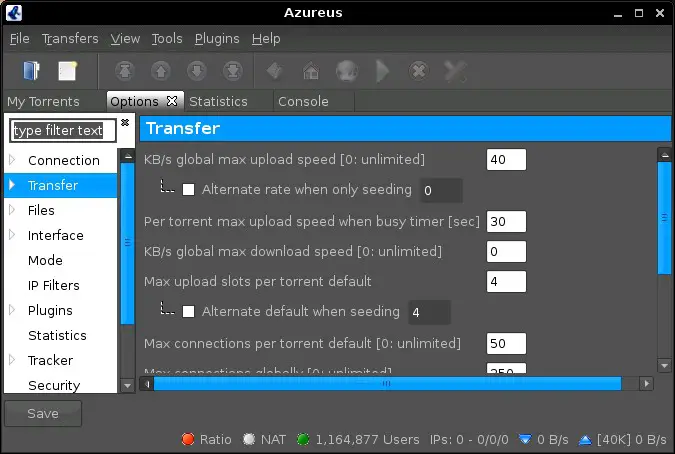
Task: Click the horizontal scrollbar left arrow
Action: (147, 383)
